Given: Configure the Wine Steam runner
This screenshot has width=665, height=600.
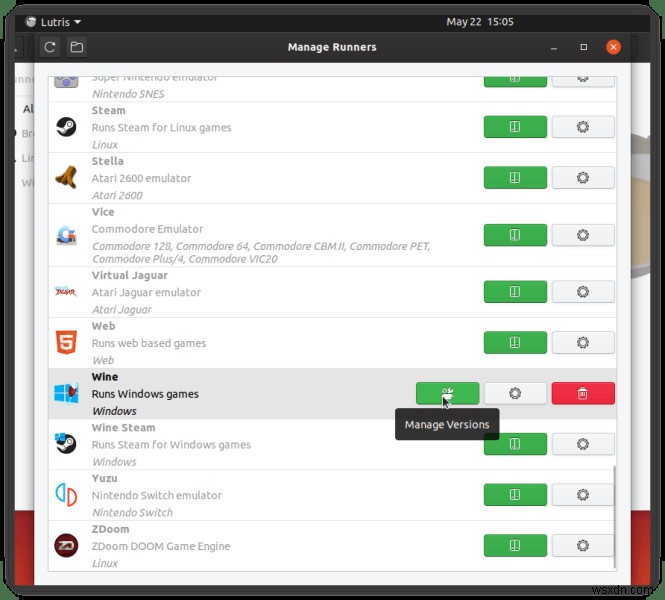Looking at the screenshot, I should 583,444.
